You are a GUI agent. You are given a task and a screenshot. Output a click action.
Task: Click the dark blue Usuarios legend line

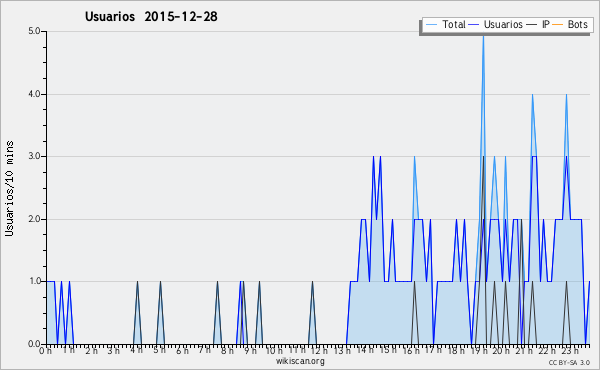pyautogui.click(x=474, y=24)
